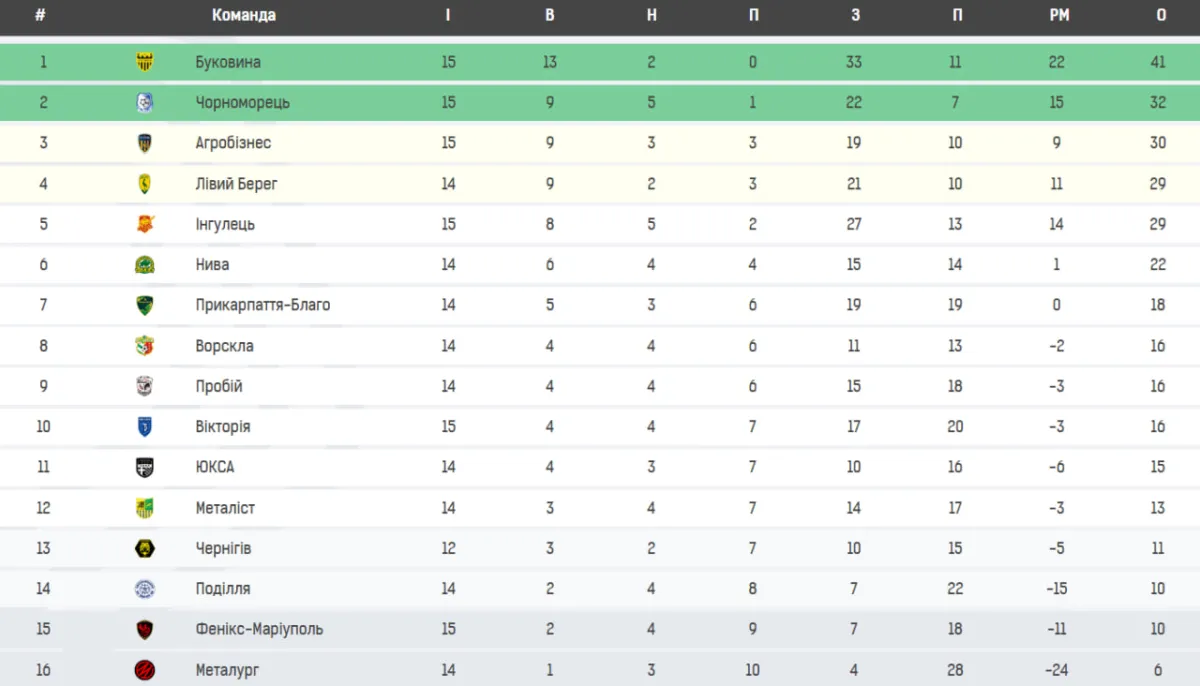Click the РМ goal difference header

point(1057,15)
